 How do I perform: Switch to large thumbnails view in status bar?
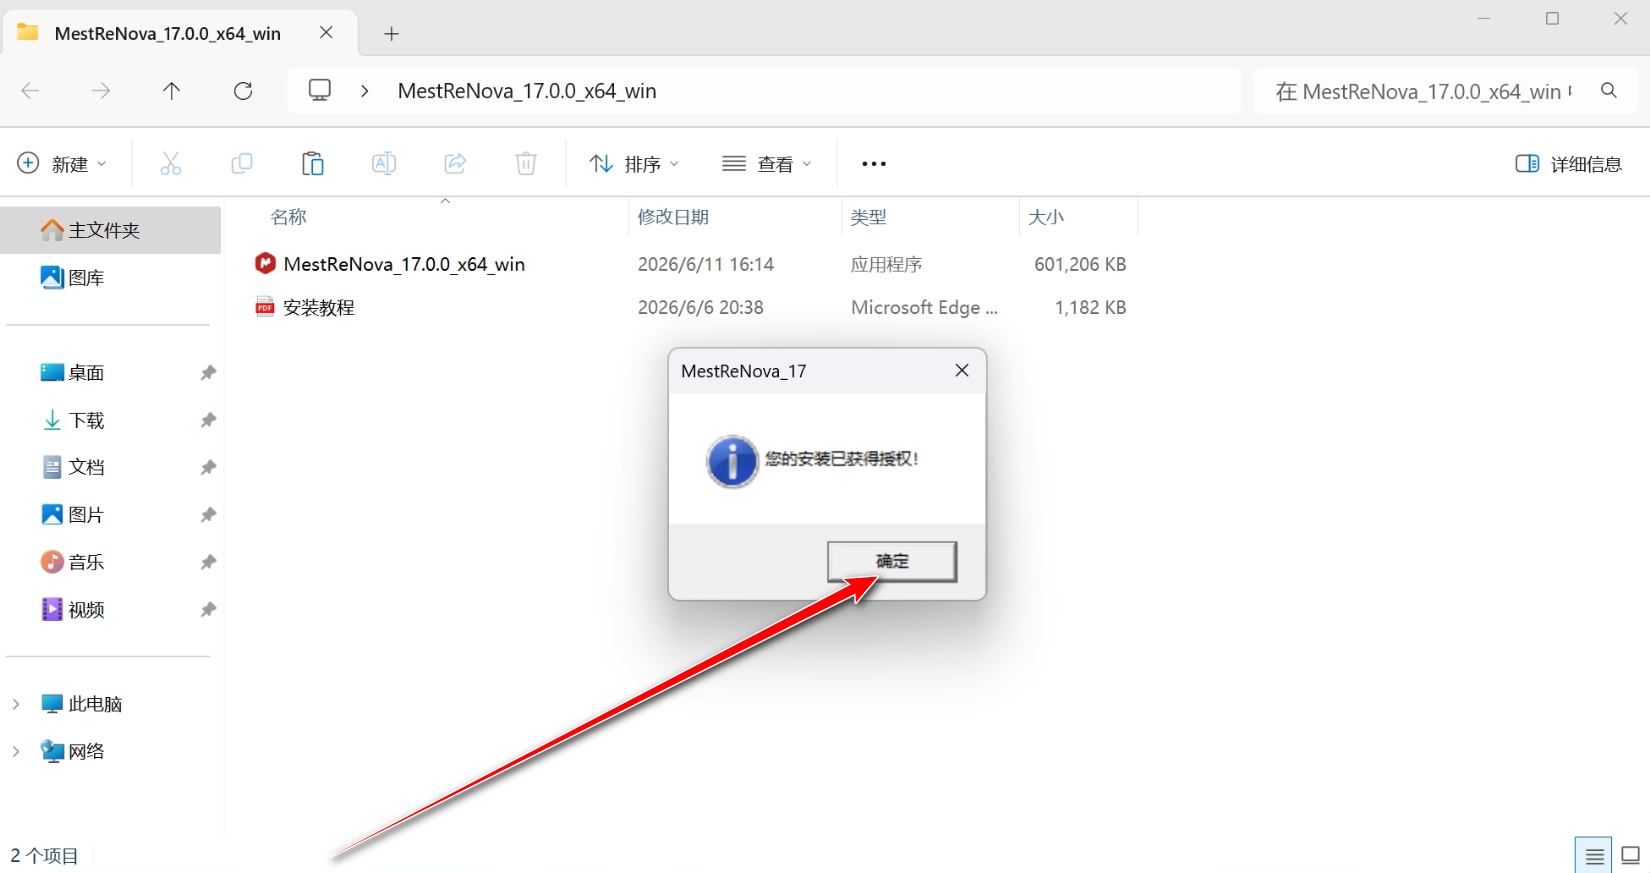(1631, 856)
